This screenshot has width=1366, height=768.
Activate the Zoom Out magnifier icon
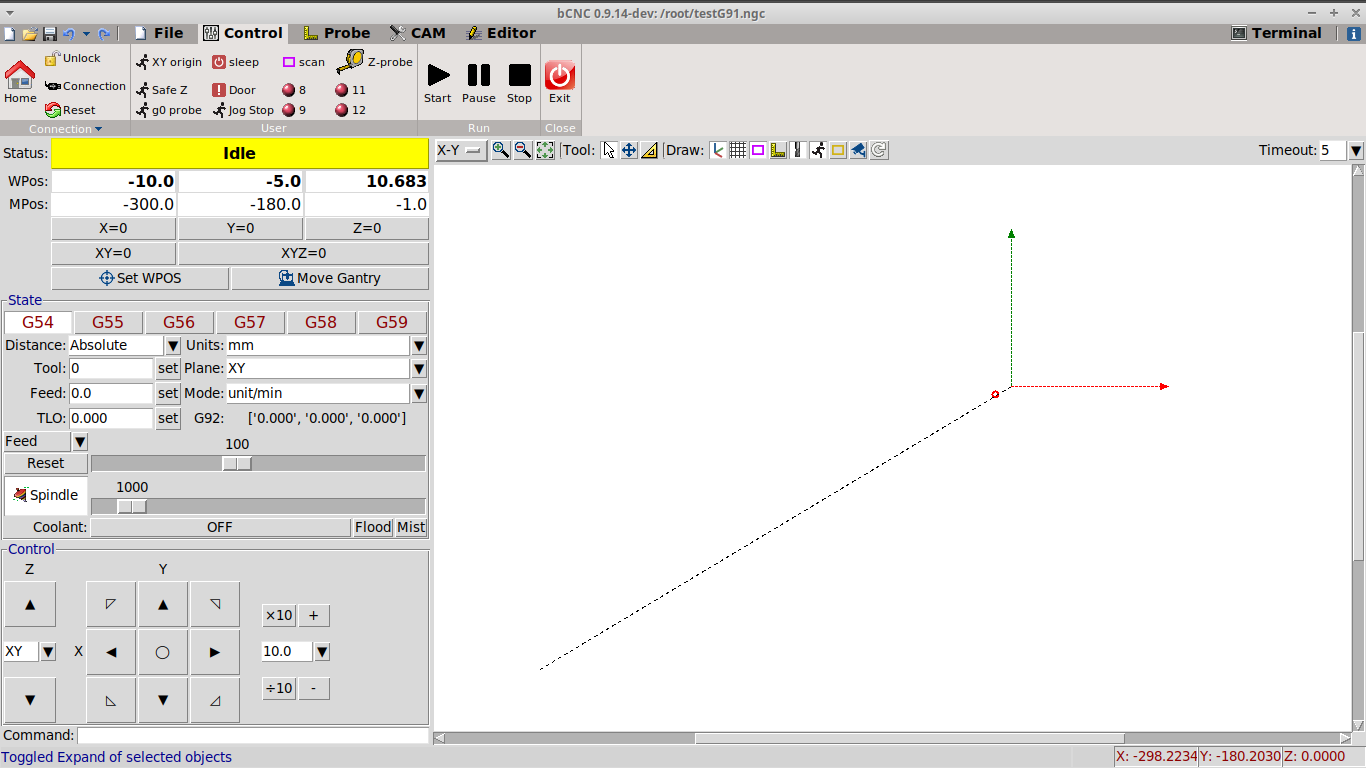[522, 150]
